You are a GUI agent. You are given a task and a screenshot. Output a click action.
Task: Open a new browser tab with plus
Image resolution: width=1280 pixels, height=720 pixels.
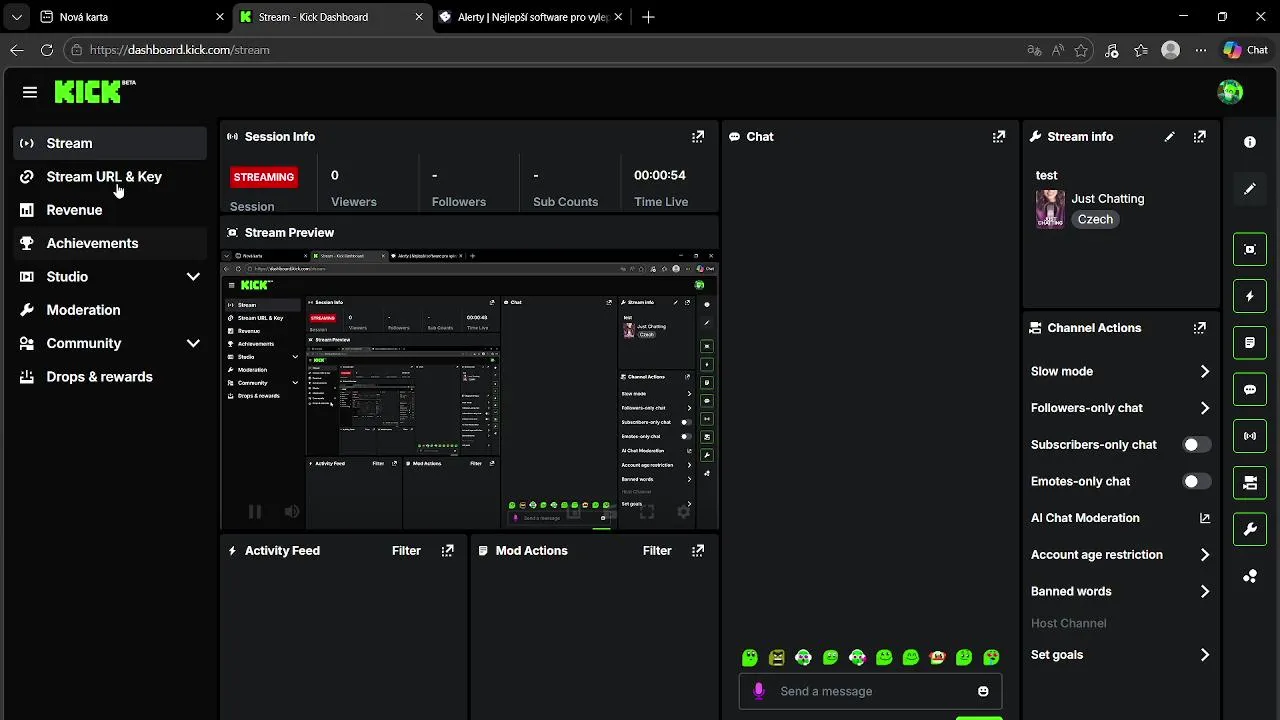648,17
